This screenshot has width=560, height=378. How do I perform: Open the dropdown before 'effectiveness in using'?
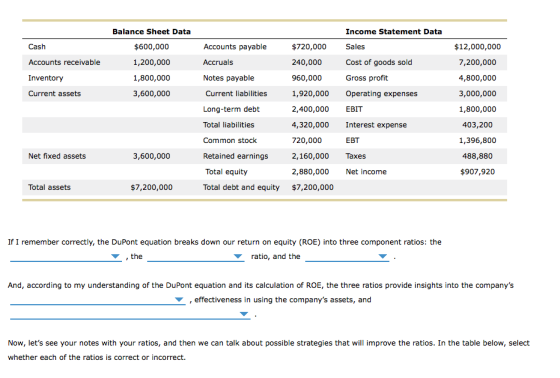point(98,300)
